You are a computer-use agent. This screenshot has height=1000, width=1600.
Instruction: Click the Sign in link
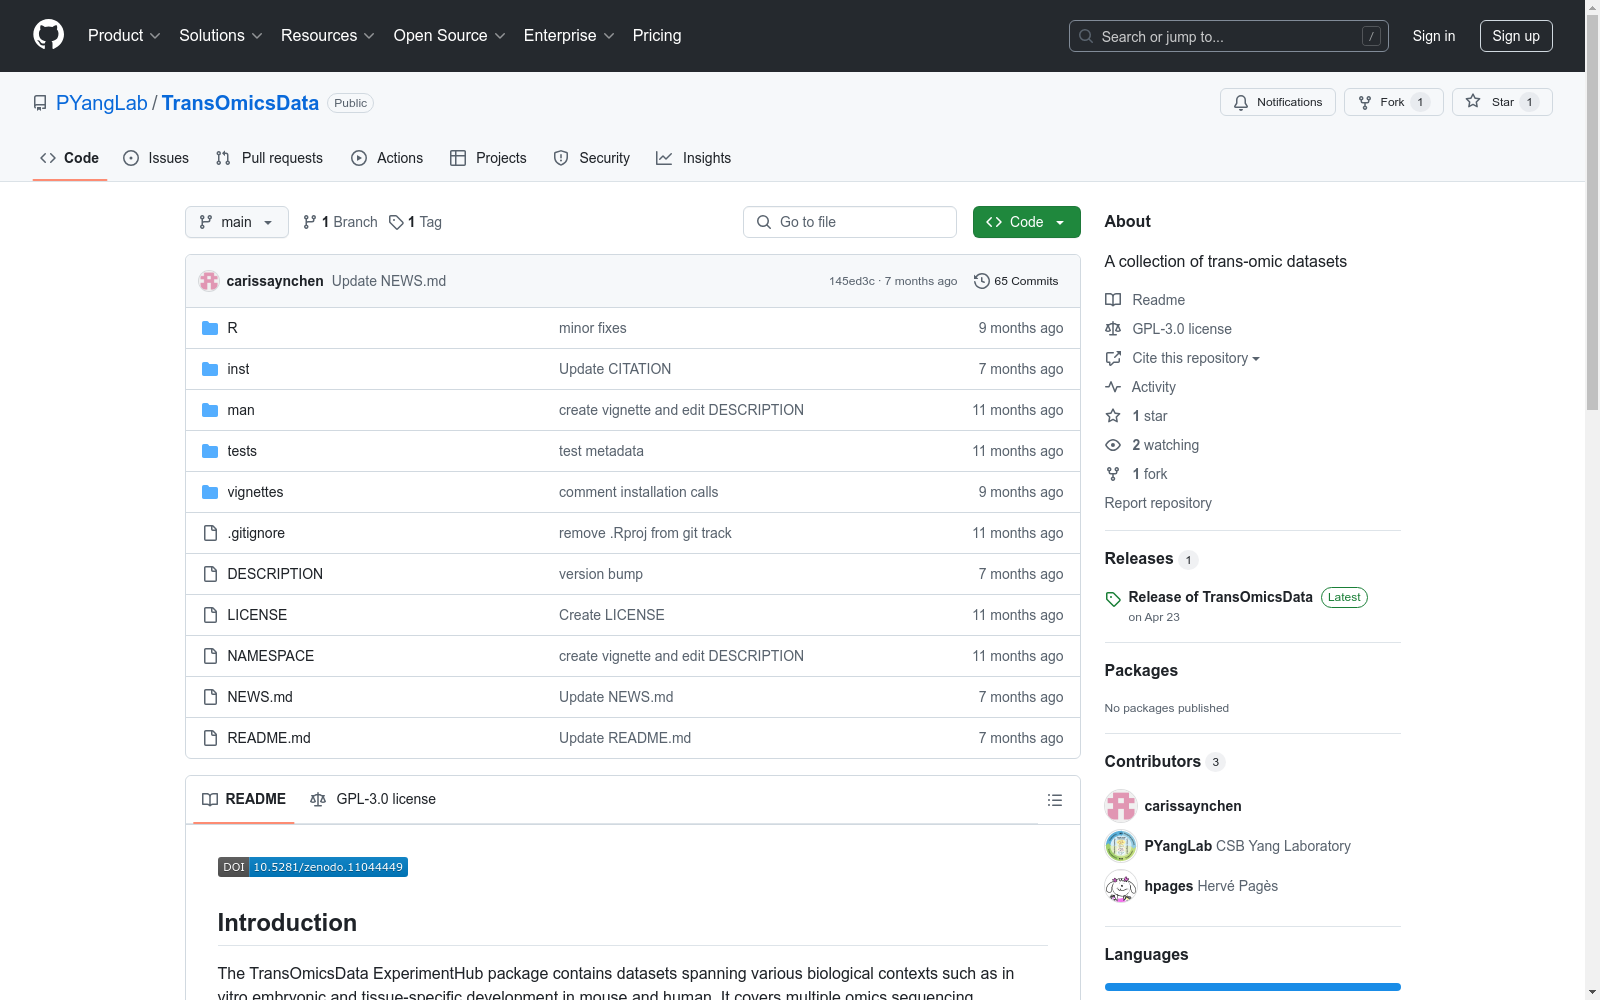point(1434,36)
